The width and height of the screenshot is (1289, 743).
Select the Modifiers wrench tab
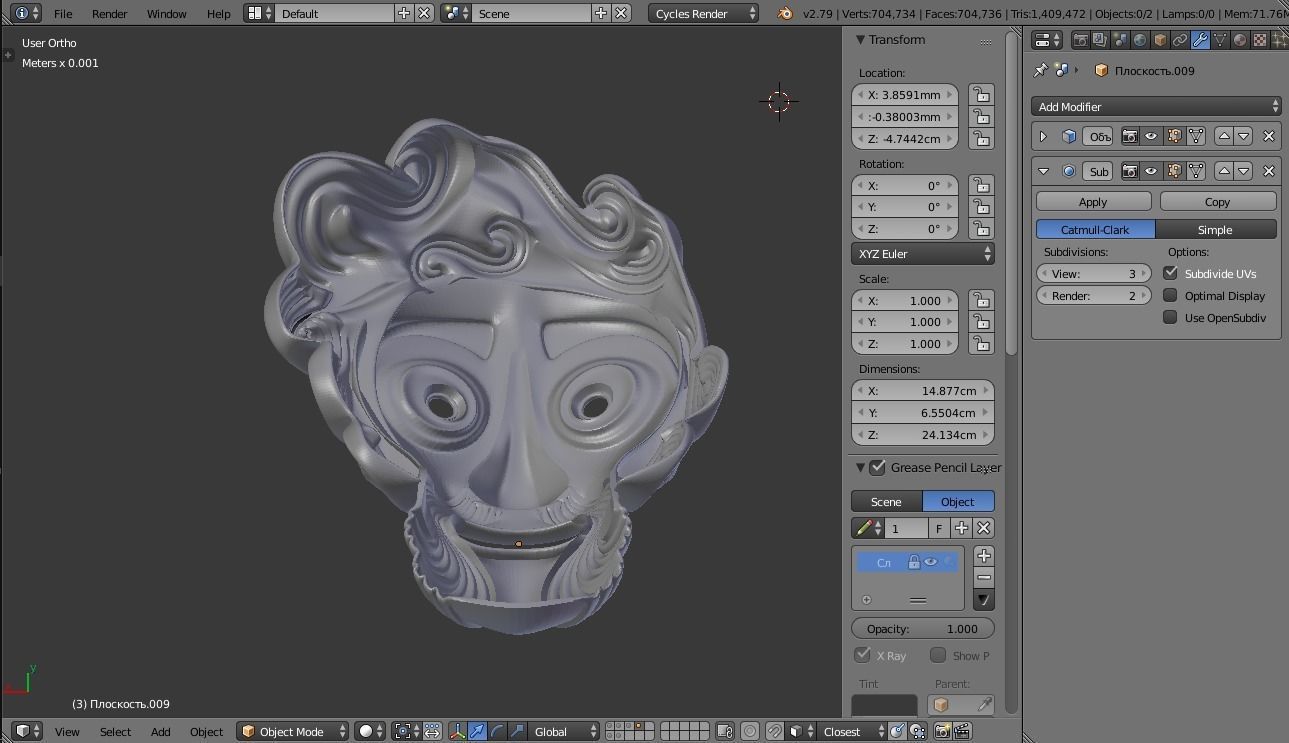coord(1200,40)
